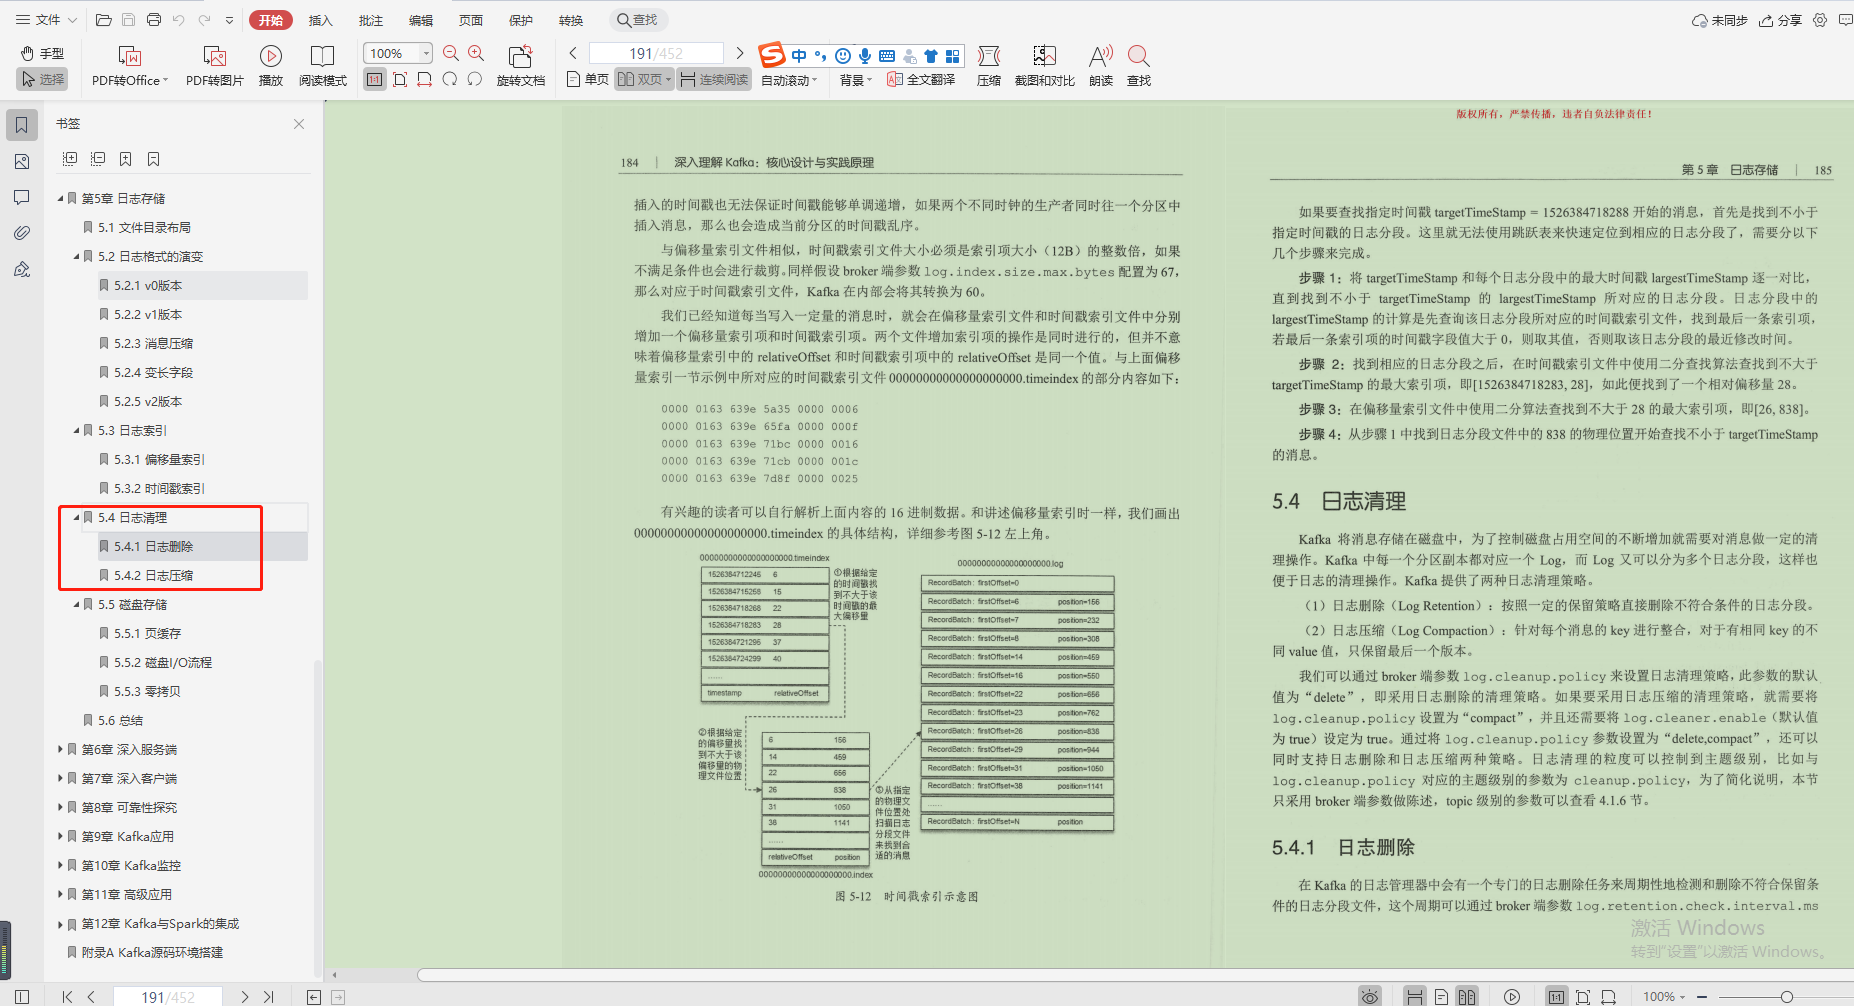The width and height of the screenshot is (1854, 1006).
Task: Zoom in with the plus magnifier
Action: click(476, 54)
